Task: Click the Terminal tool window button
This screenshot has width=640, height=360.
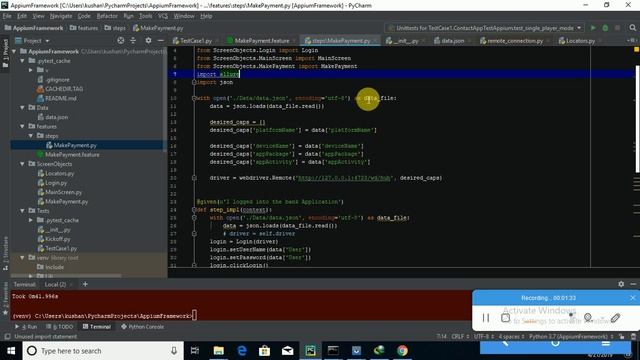Action: coord(97,327)
